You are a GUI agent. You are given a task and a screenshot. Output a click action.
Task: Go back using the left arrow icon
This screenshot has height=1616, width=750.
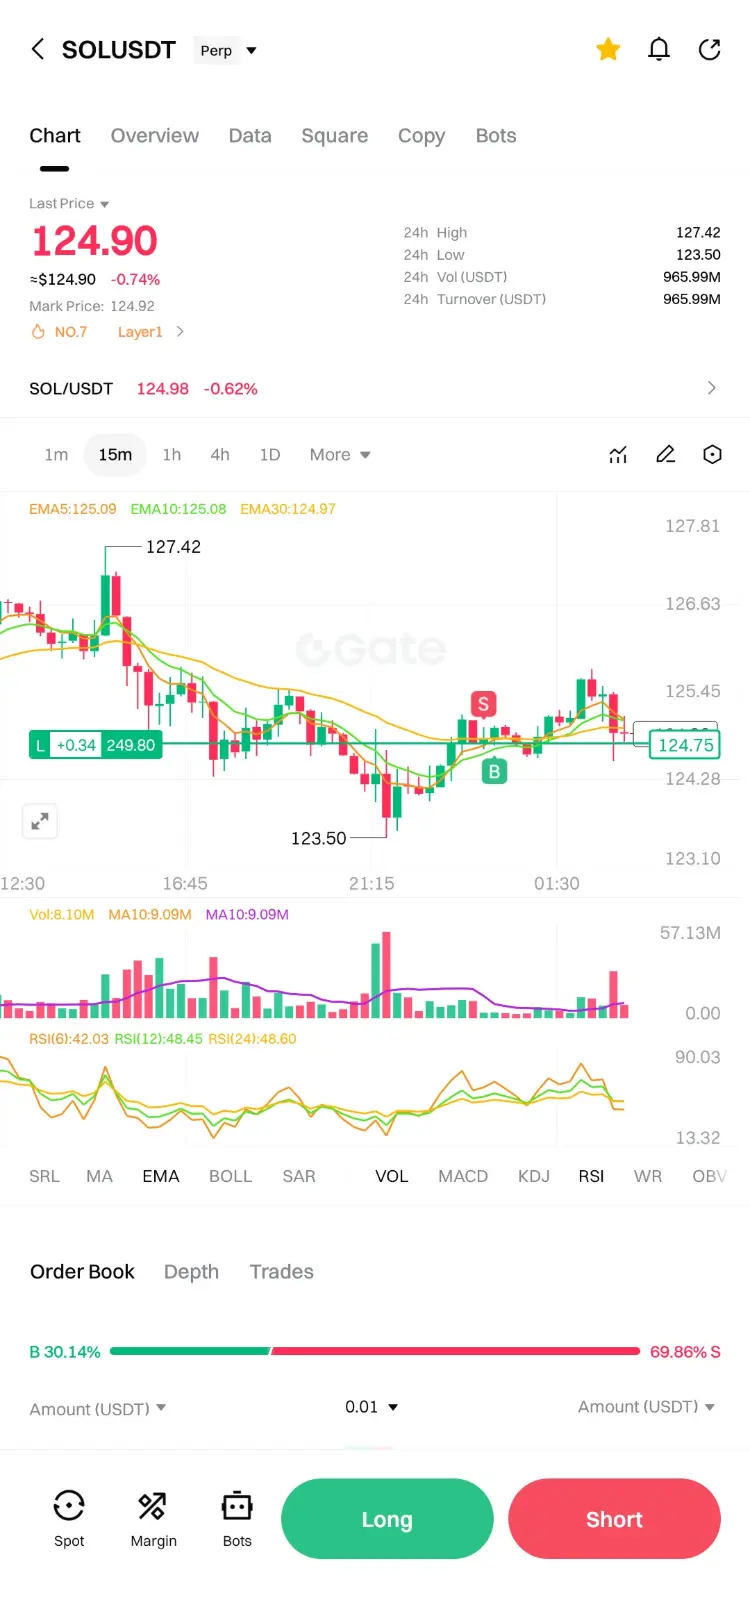pyautogui.click(x=38, y=49)
